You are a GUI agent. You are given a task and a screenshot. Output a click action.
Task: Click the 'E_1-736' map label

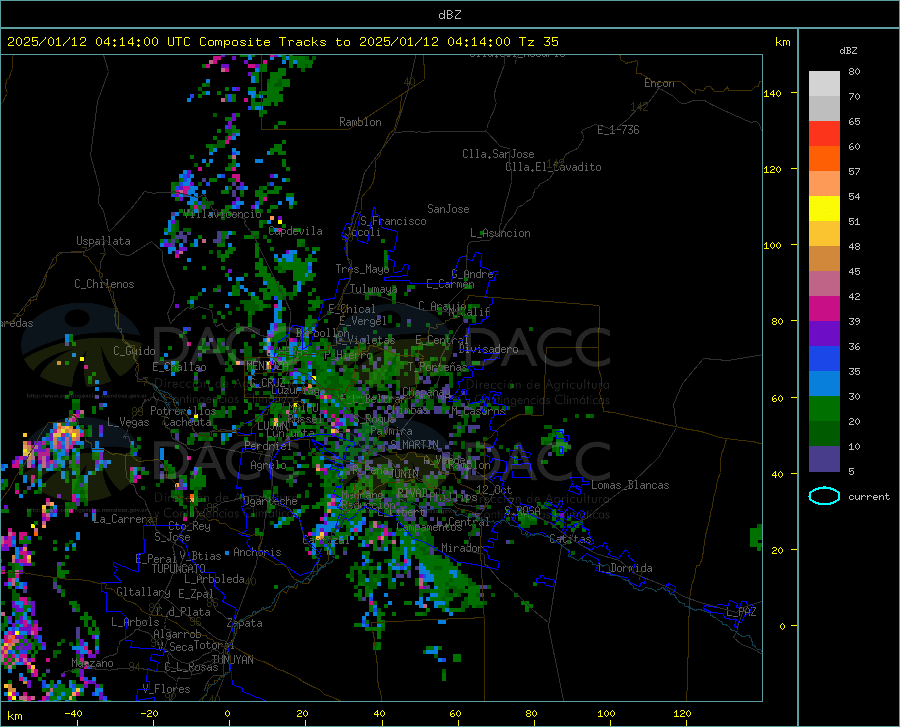click(618, 130)
